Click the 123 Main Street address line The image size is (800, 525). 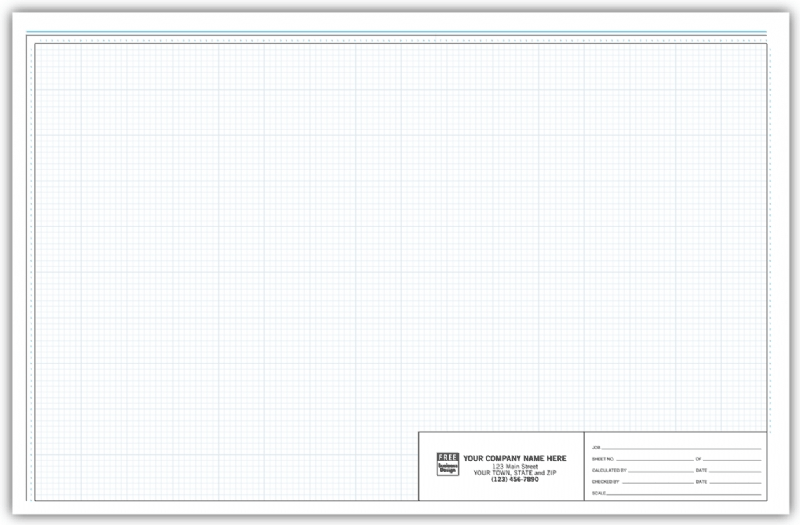tap(515, 466)
